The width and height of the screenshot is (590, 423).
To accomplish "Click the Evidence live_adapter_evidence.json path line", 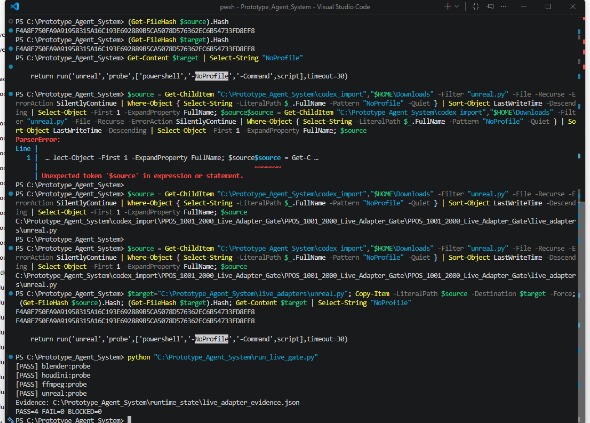I will pos(157,402).
